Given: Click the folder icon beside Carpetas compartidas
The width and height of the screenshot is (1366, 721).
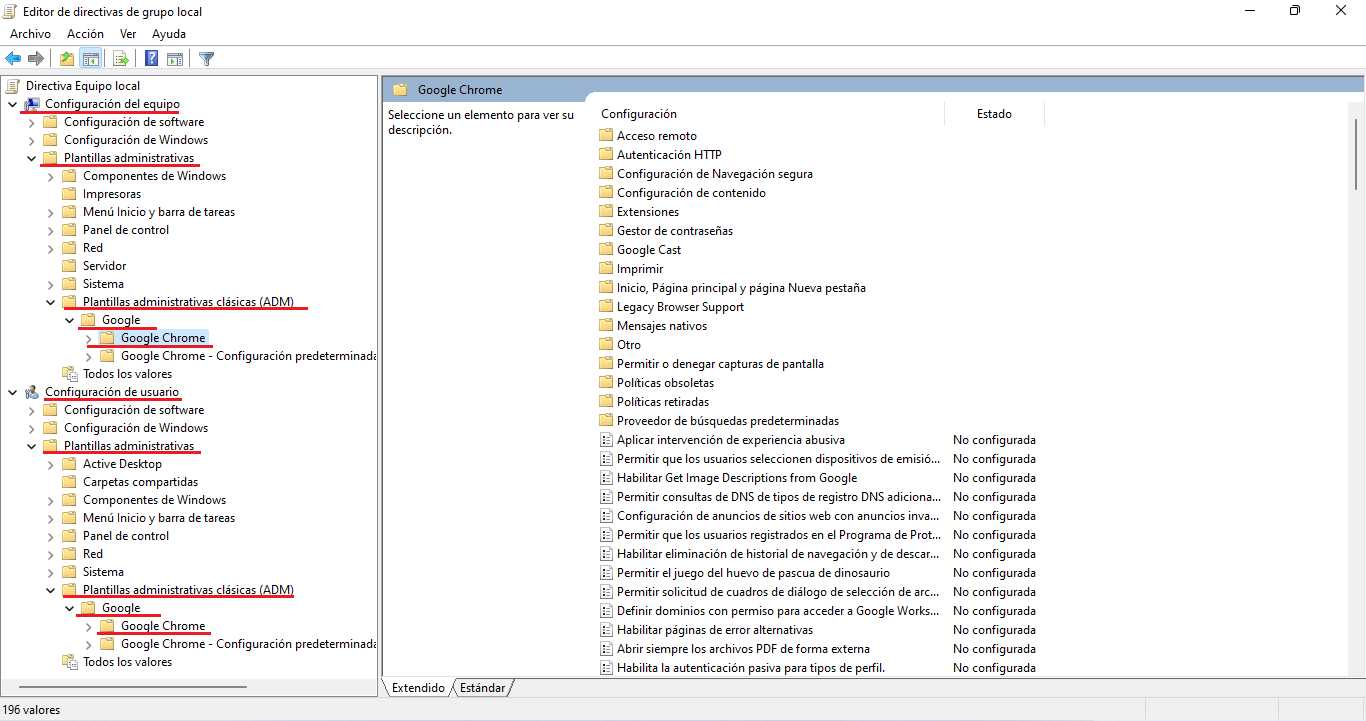Looking at the screenshot, I should 69,481.
